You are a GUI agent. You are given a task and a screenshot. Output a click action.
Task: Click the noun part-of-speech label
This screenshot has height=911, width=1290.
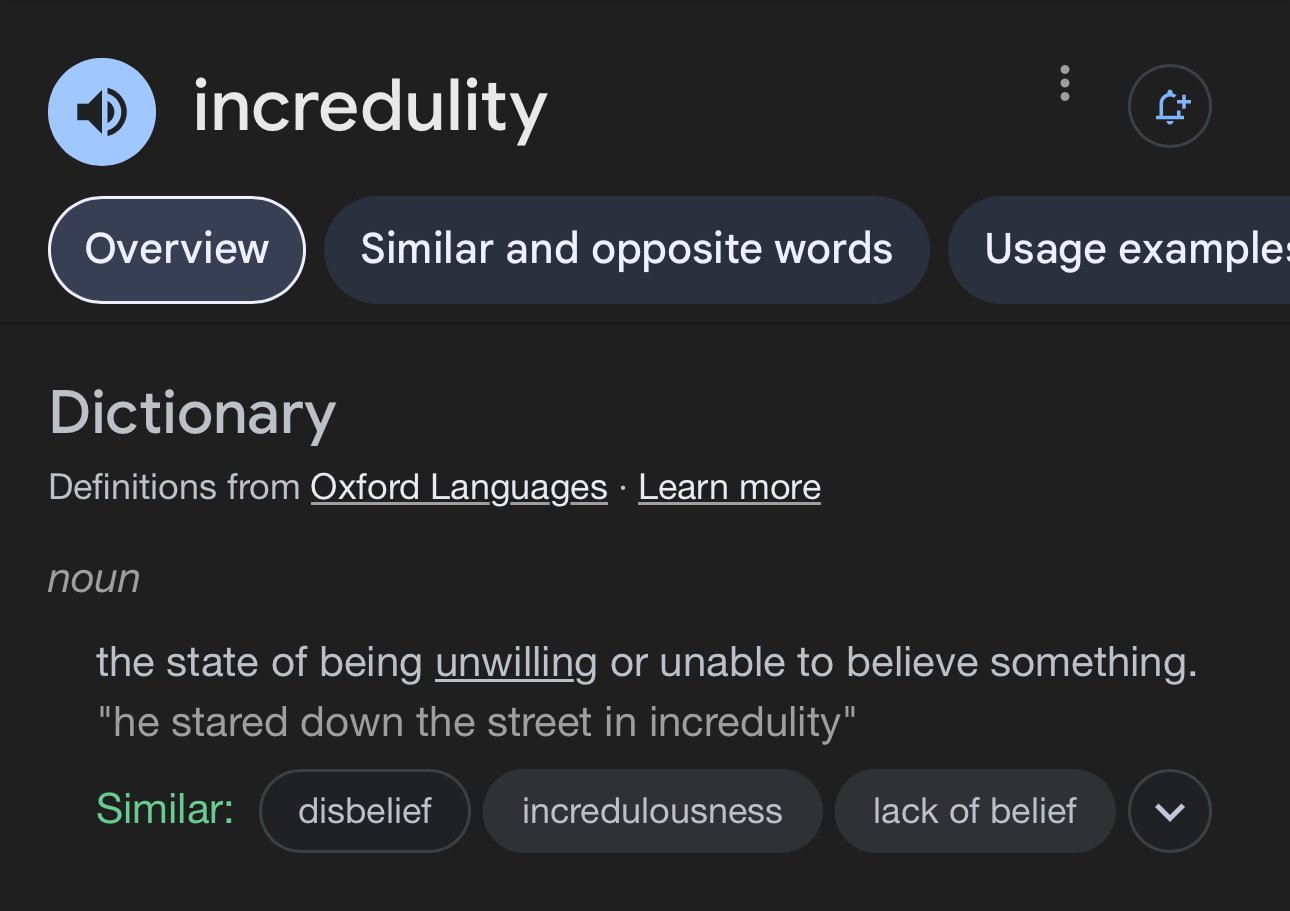[94, 579]
